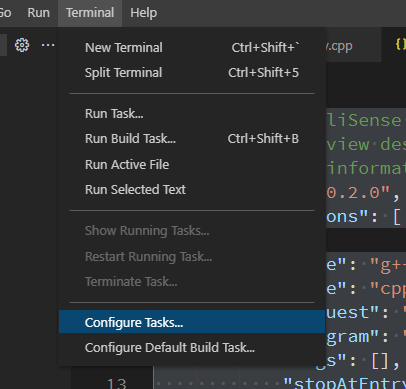Select Configure Default Build Task... item
This screenshot has height=389, width=406.
click(x=192, y=348)
